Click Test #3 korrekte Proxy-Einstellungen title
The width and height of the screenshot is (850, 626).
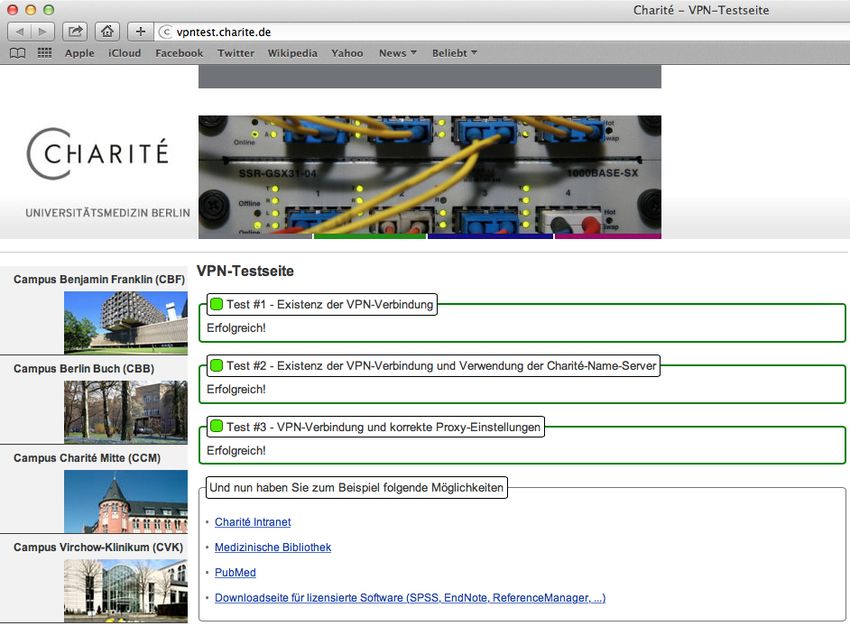pyautogui.click(x=383, y=427)
